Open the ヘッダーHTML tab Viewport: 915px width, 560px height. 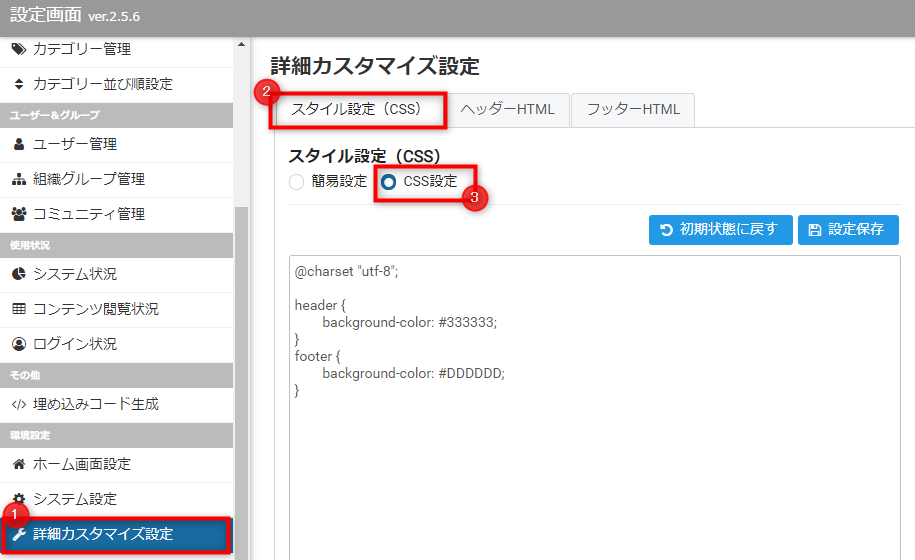click(508, 110)
